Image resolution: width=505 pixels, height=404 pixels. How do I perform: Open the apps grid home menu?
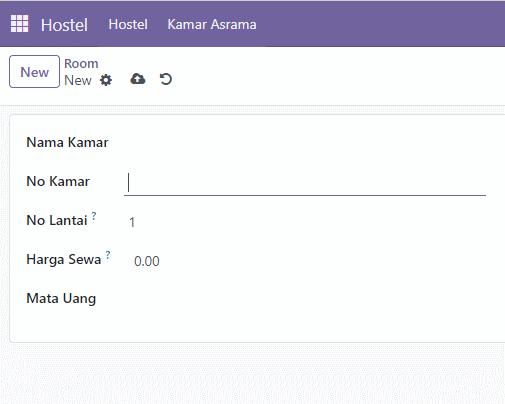coord(19,24)
